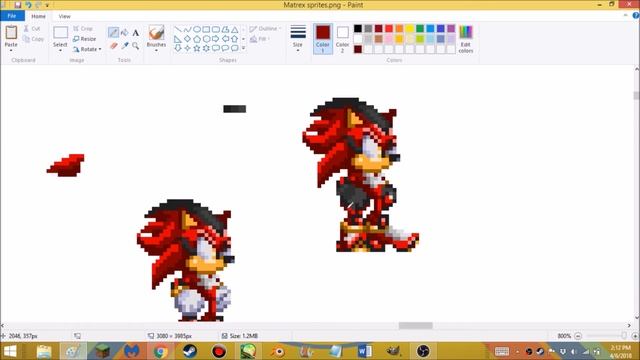The height and width of the screenshot is (360, 640).
Task: Choose the Right triangle shape
Action: tap(178, 39)
